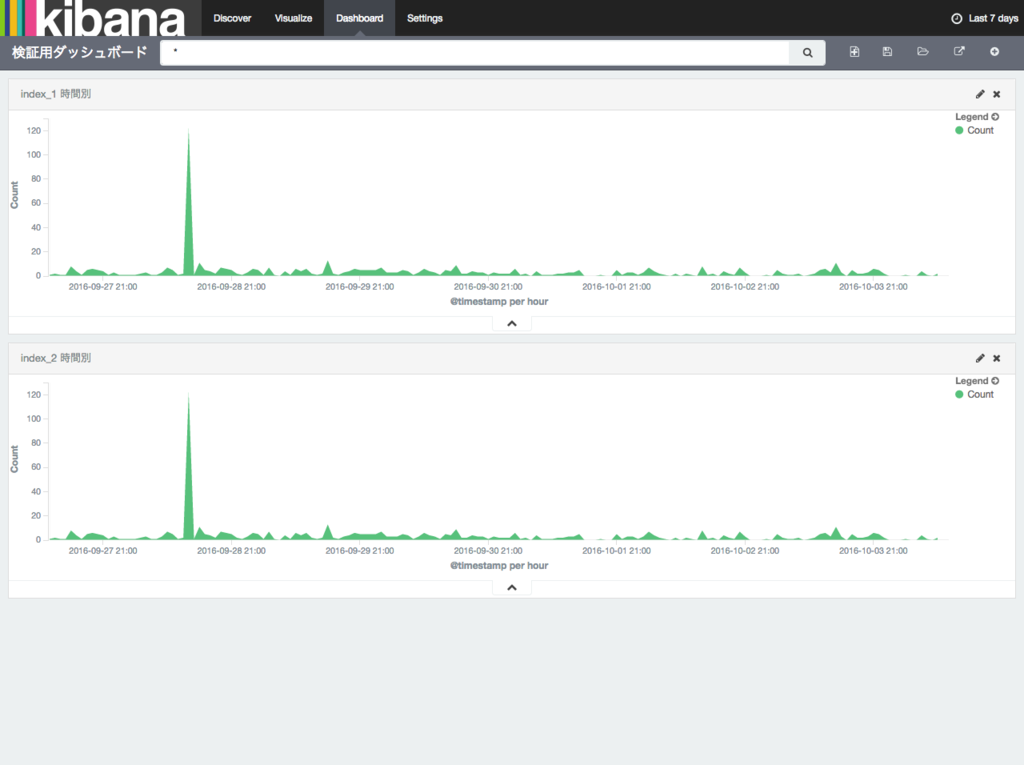Click the index_1 時間別 panel title

[56, 94]
